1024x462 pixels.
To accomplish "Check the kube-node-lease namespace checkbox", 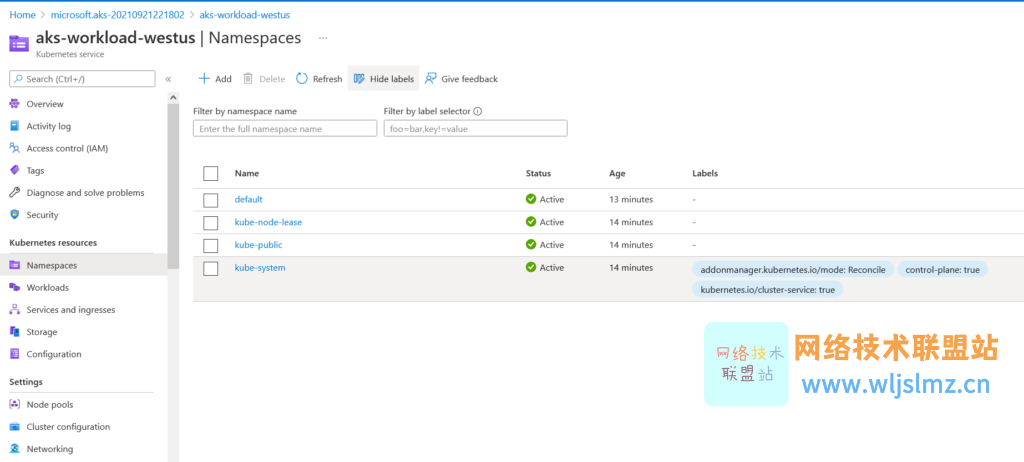I will pos(210,223).
